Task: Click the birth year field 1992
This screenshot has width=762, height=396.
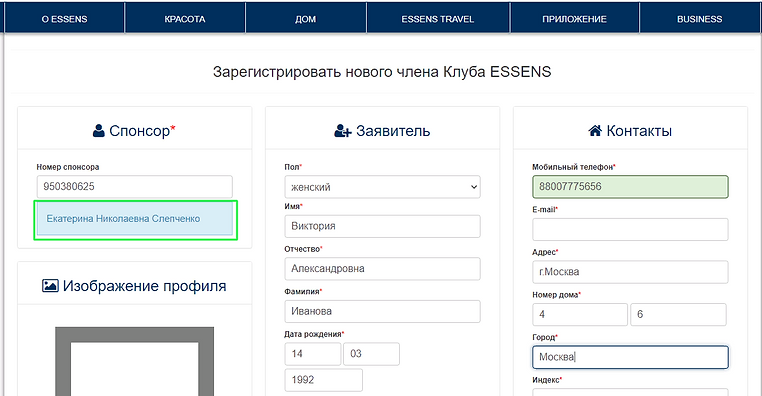Action: pos(324,380)
